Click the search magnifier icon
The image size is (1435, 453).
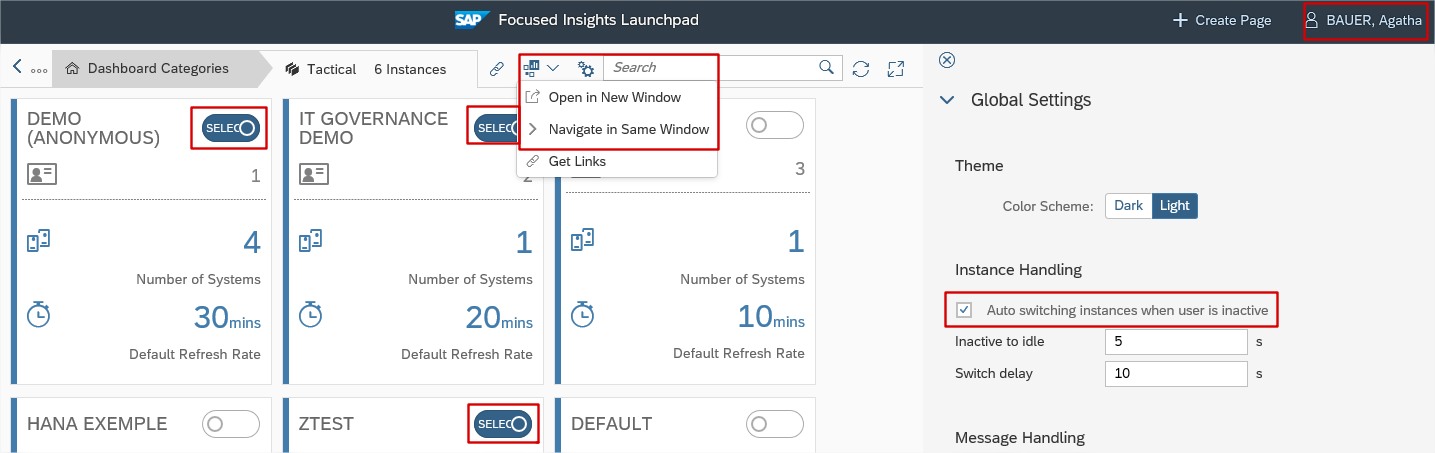point(826,67)
